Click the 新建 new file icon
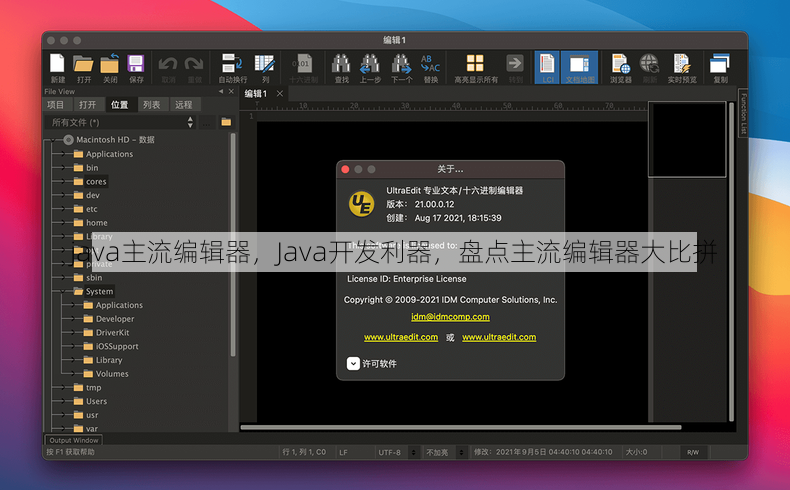This screenshot has width=790, height=490. (x=57, y=63)
